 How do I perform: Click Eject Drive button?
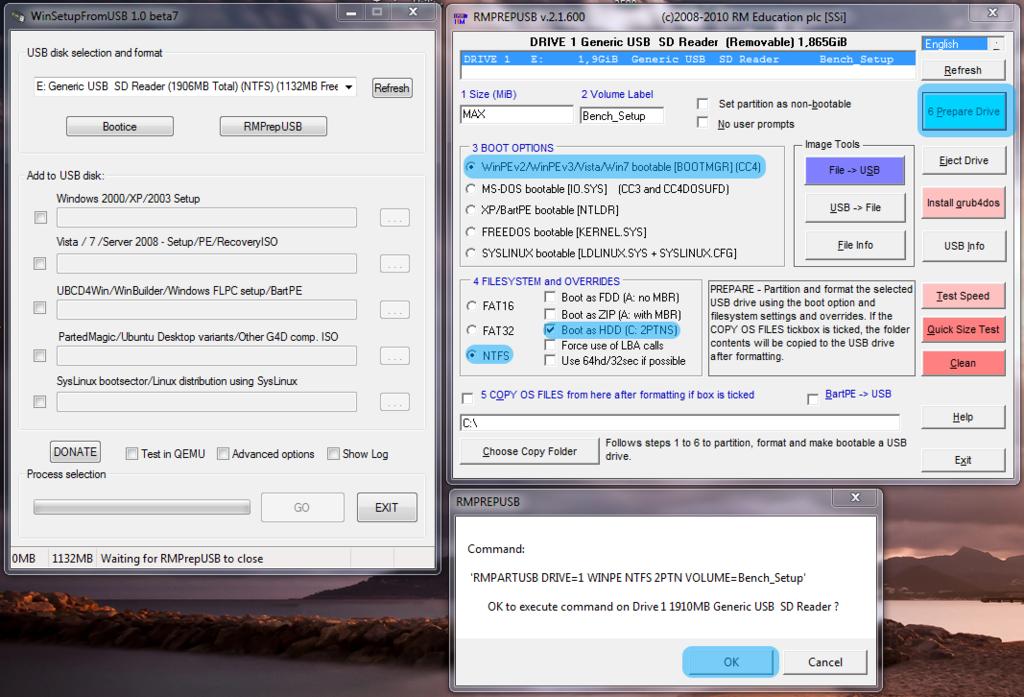coord(964,161)
